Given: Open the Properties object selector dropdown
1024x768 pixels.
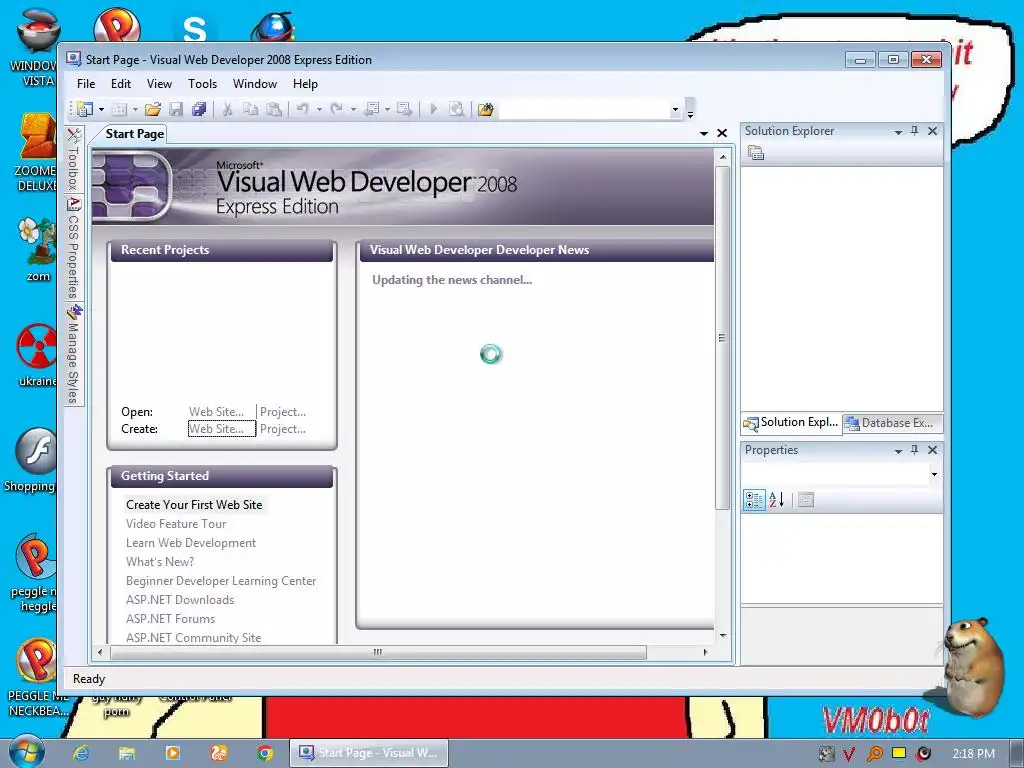Looking at the screenshot, I should click(935, 474).
